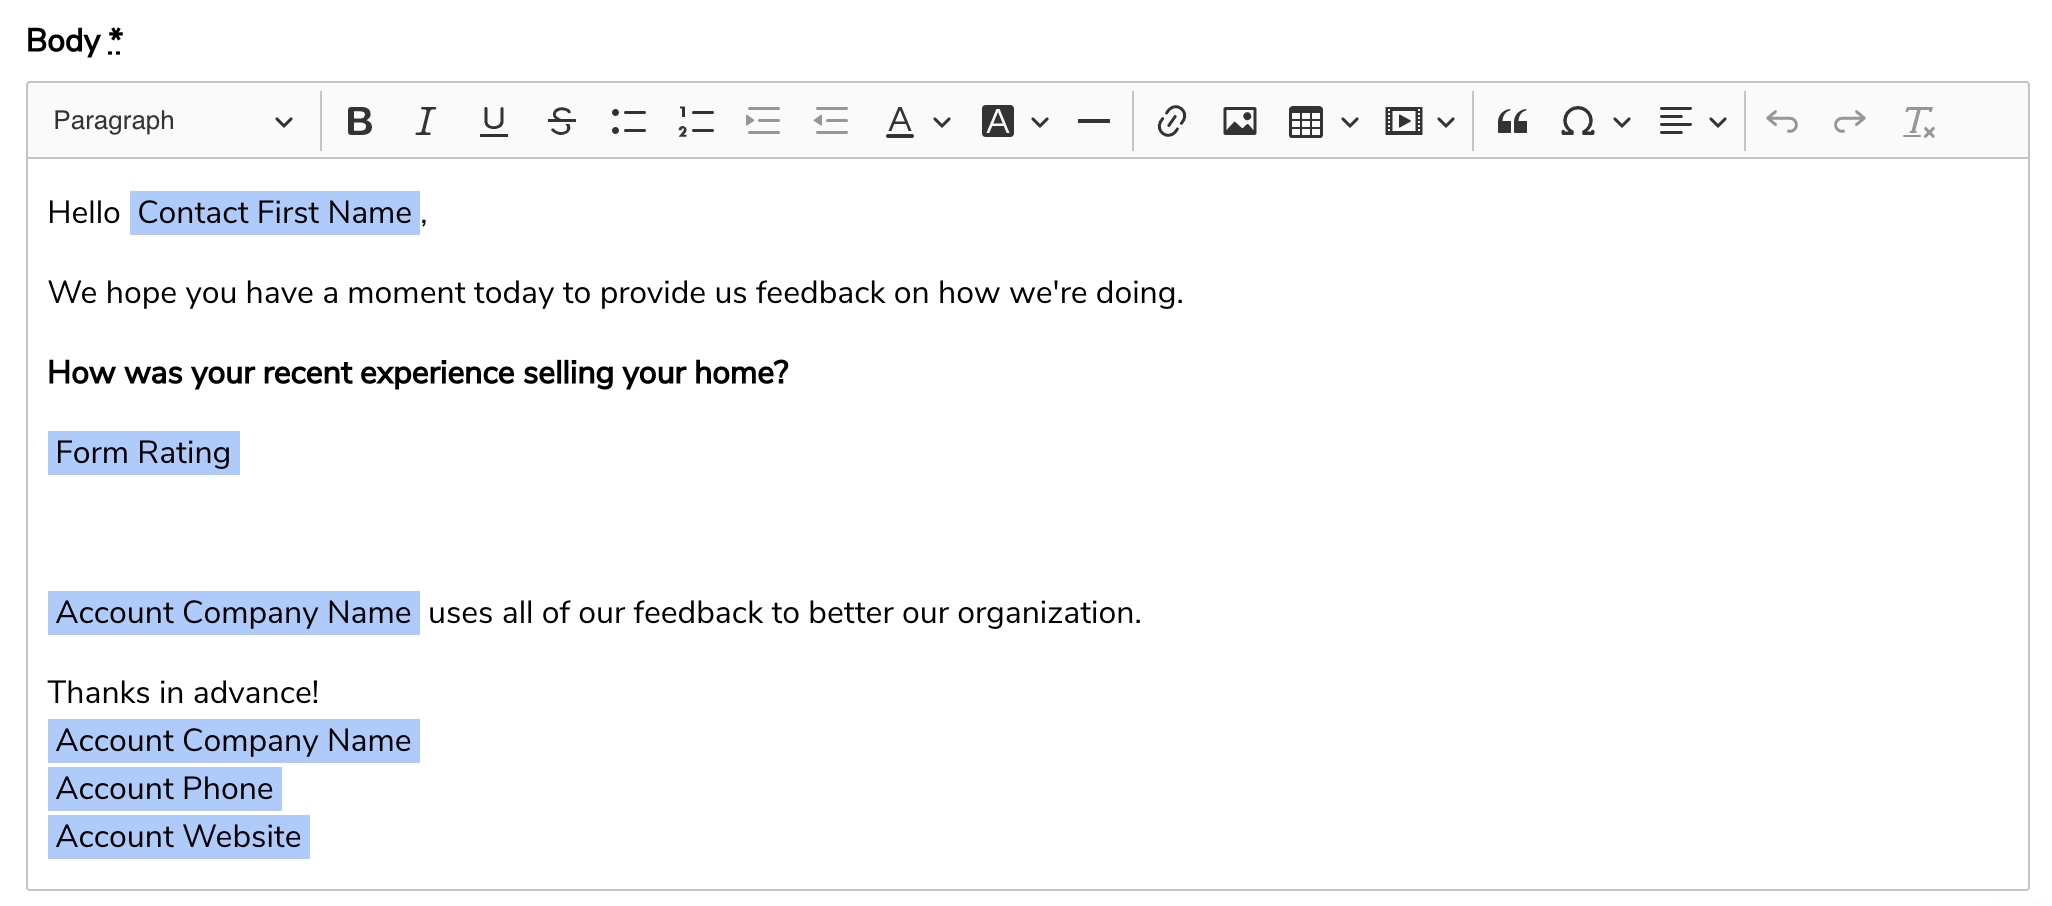Increase the paragraph indent
Screen dimensions: 2052x906
[763, 122]
